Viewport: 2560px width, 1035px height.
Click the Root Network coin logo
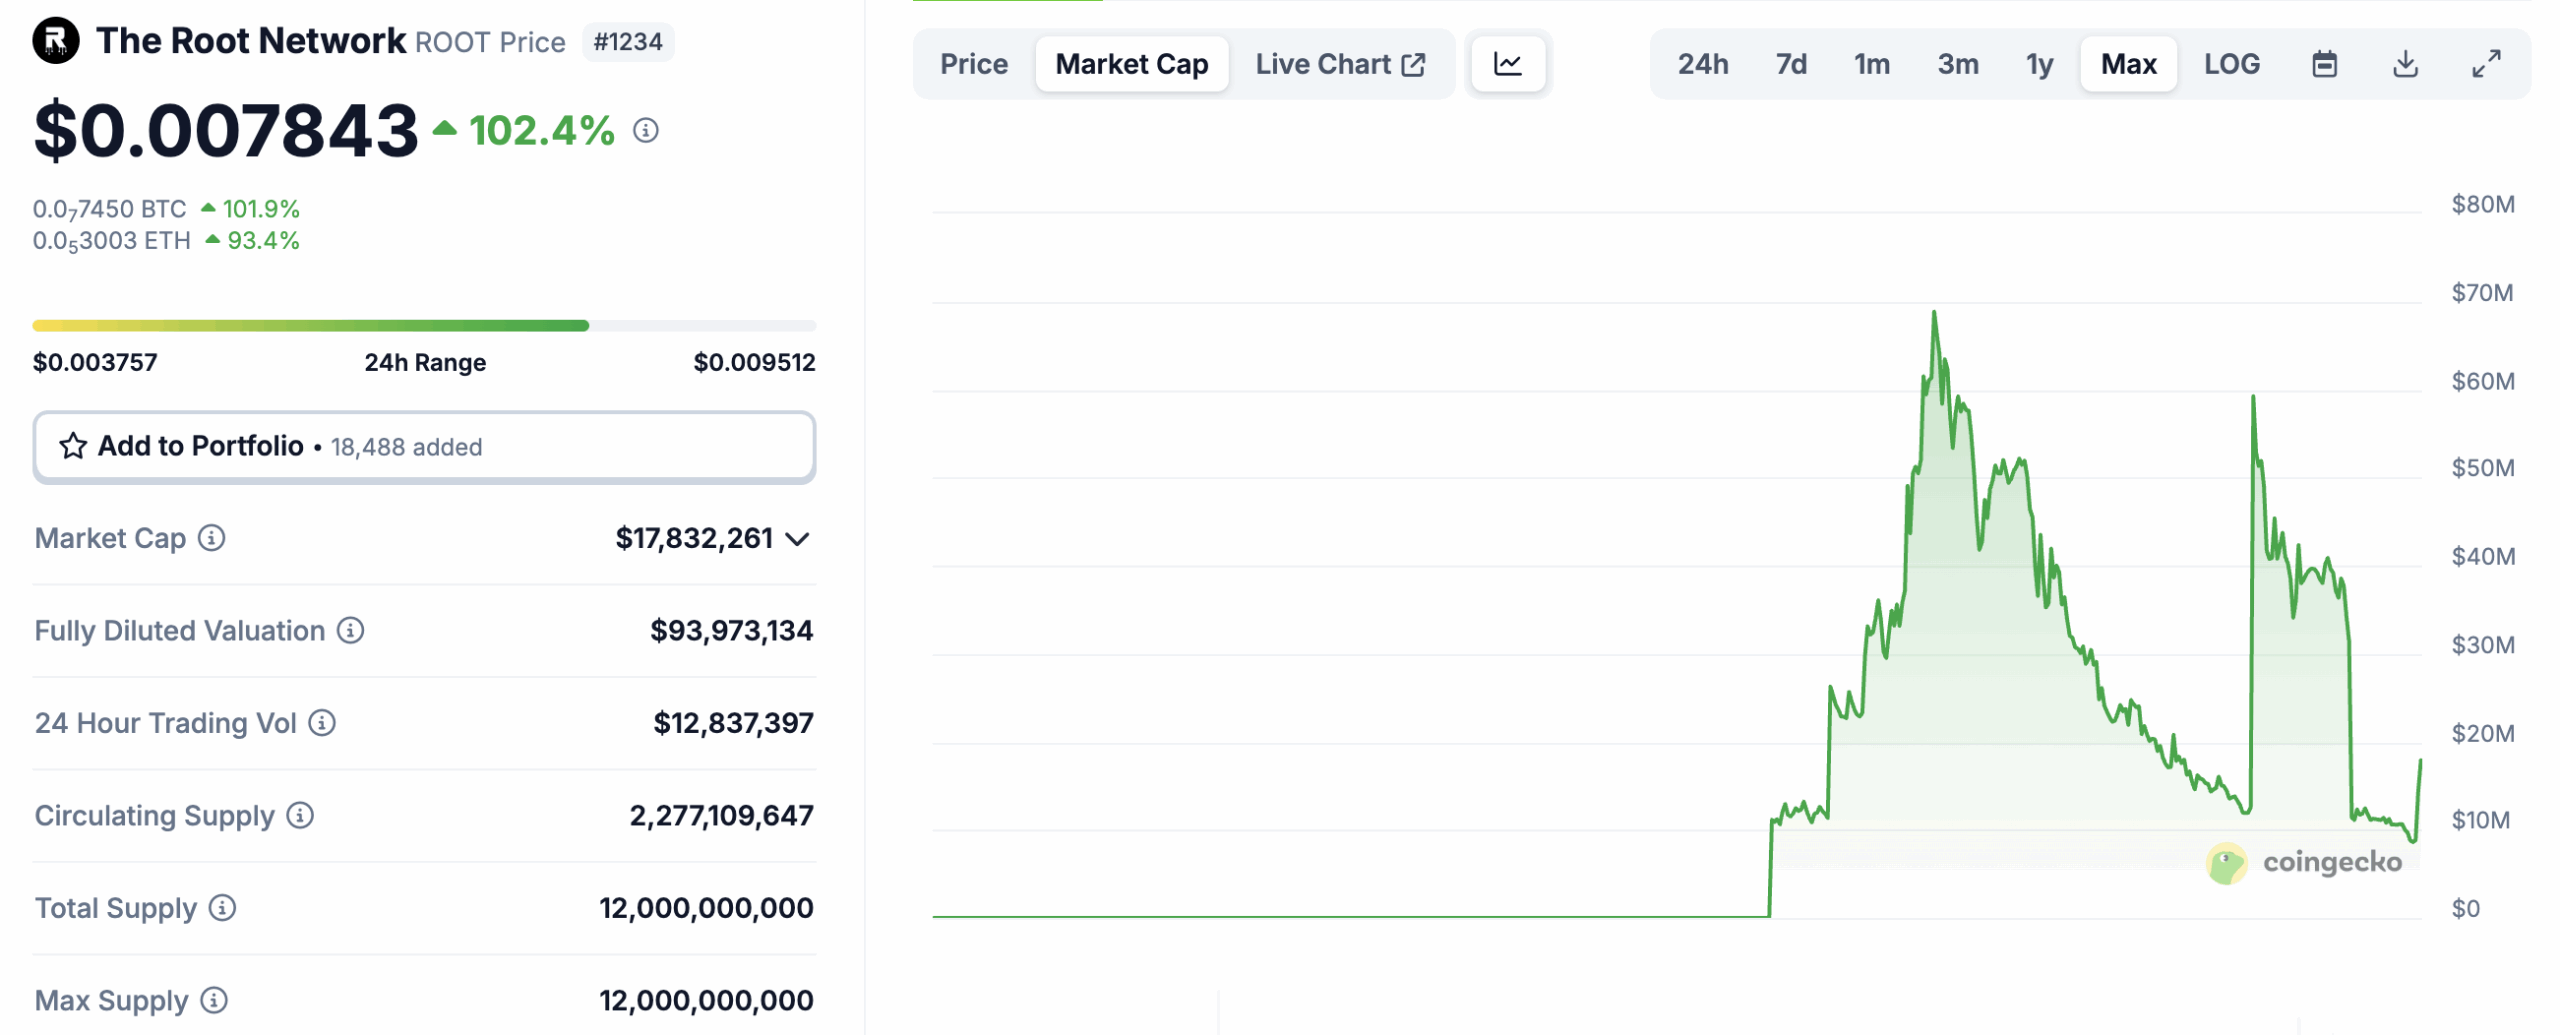click(58, 41)
